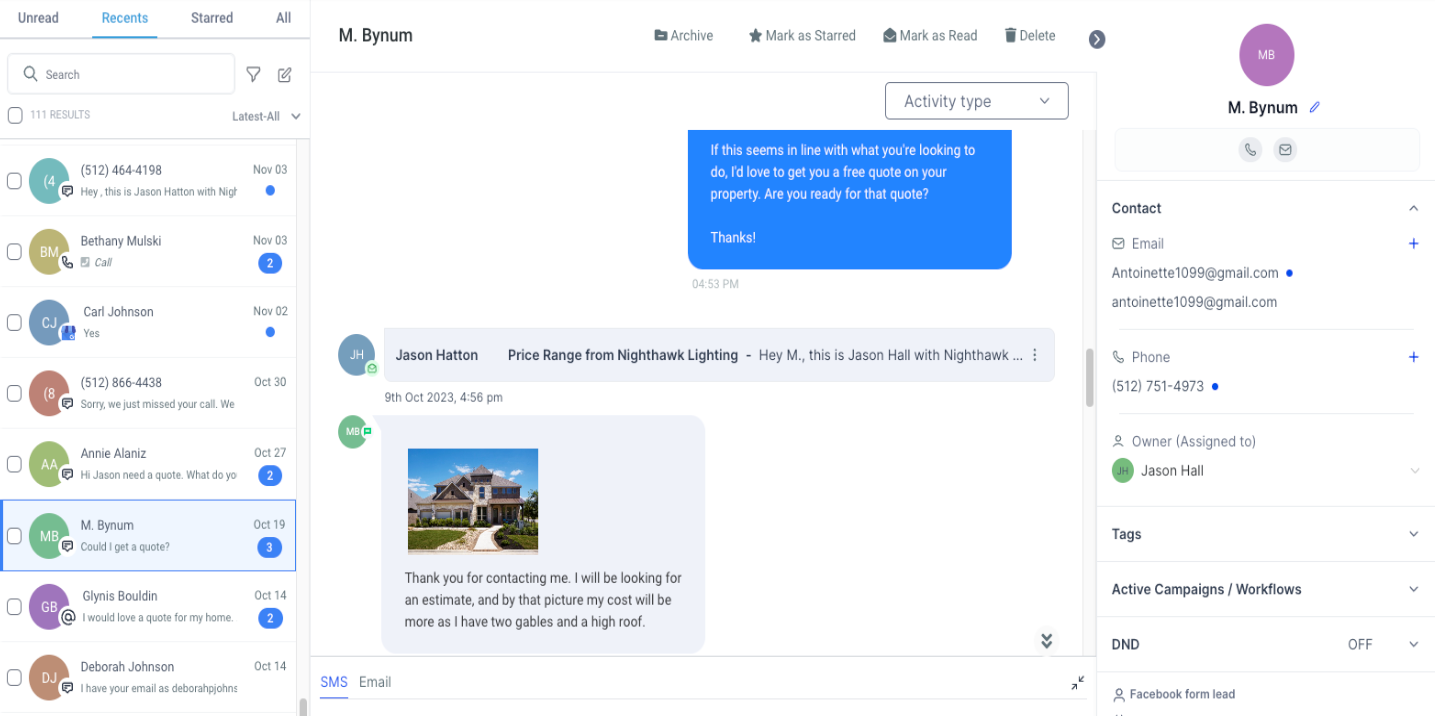Open the house photo thumbnail

473,500
